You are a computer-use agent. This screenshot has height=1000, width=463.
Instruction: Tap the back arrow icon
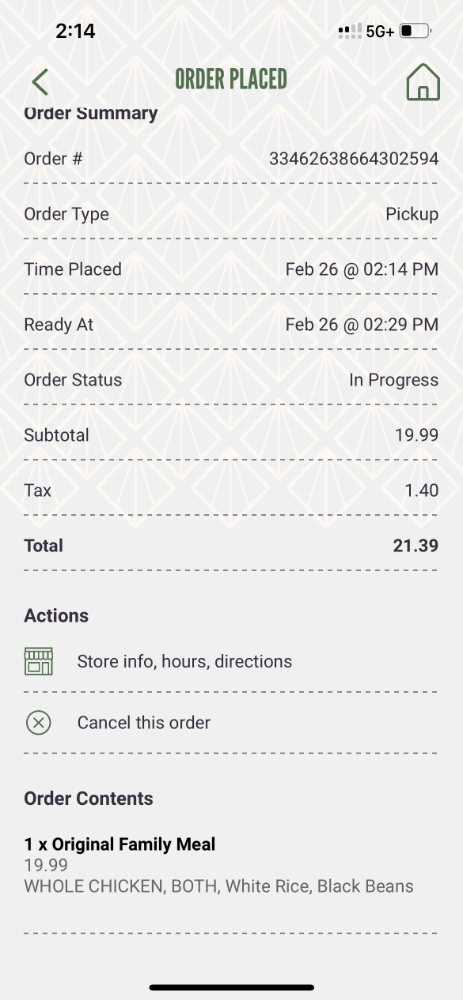coord(40,82)
